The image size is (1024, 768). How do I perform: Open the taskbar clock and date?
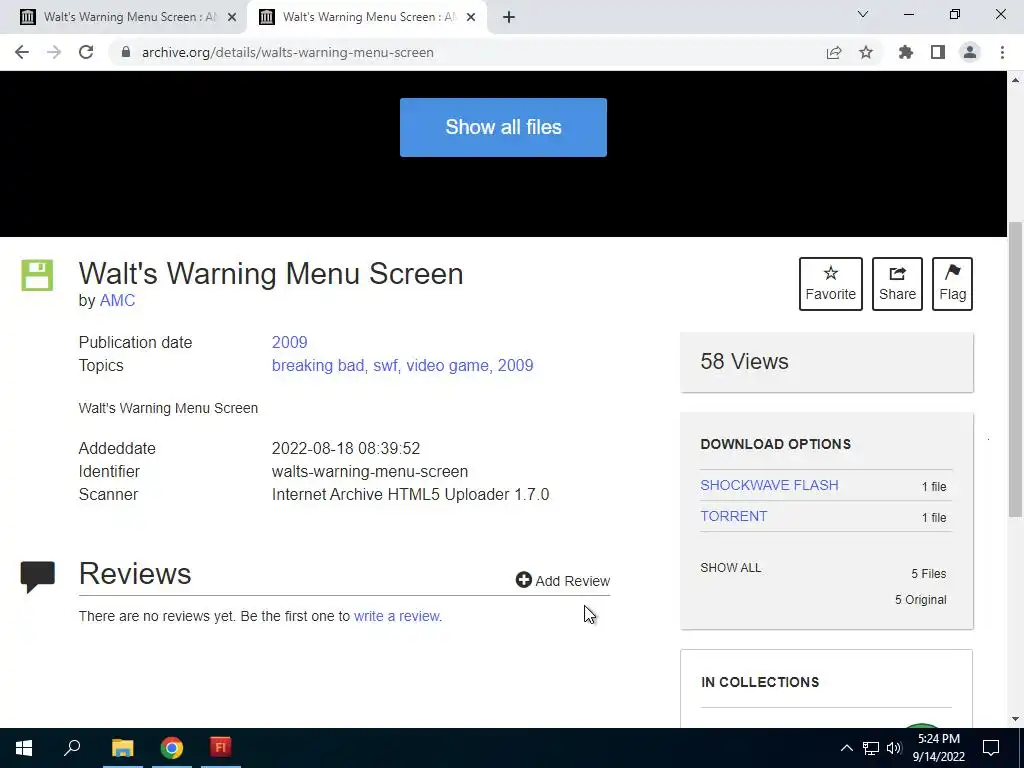[x=938, y=748]
